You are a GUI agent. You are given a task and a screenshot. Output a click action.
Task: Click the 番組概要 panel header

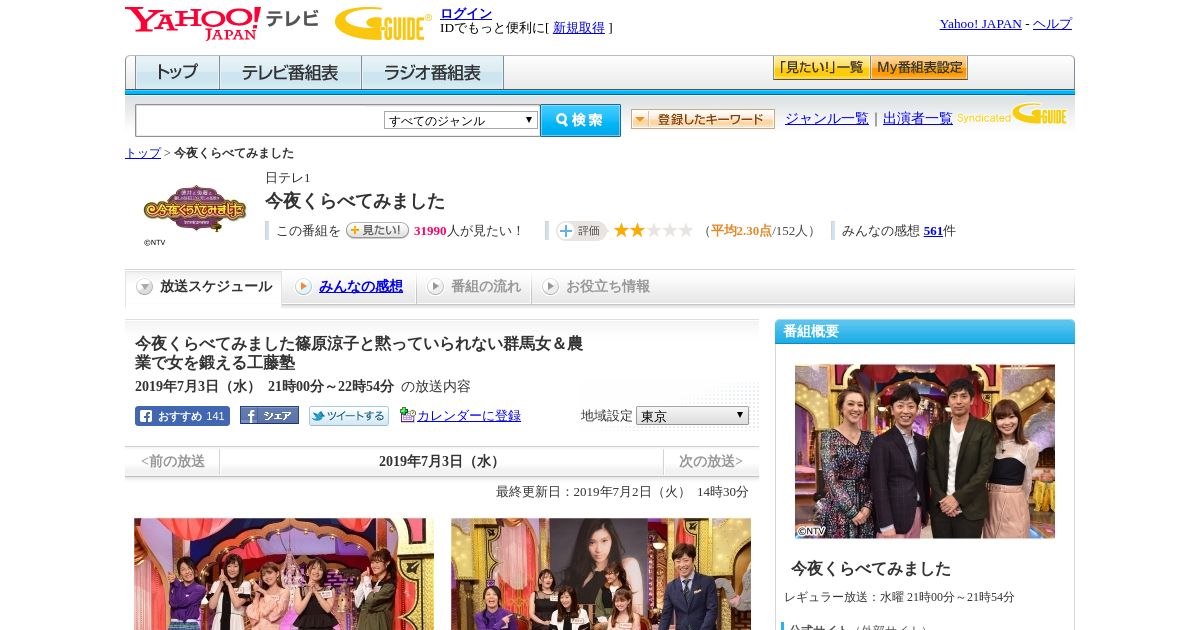click(x=925, y=331)
